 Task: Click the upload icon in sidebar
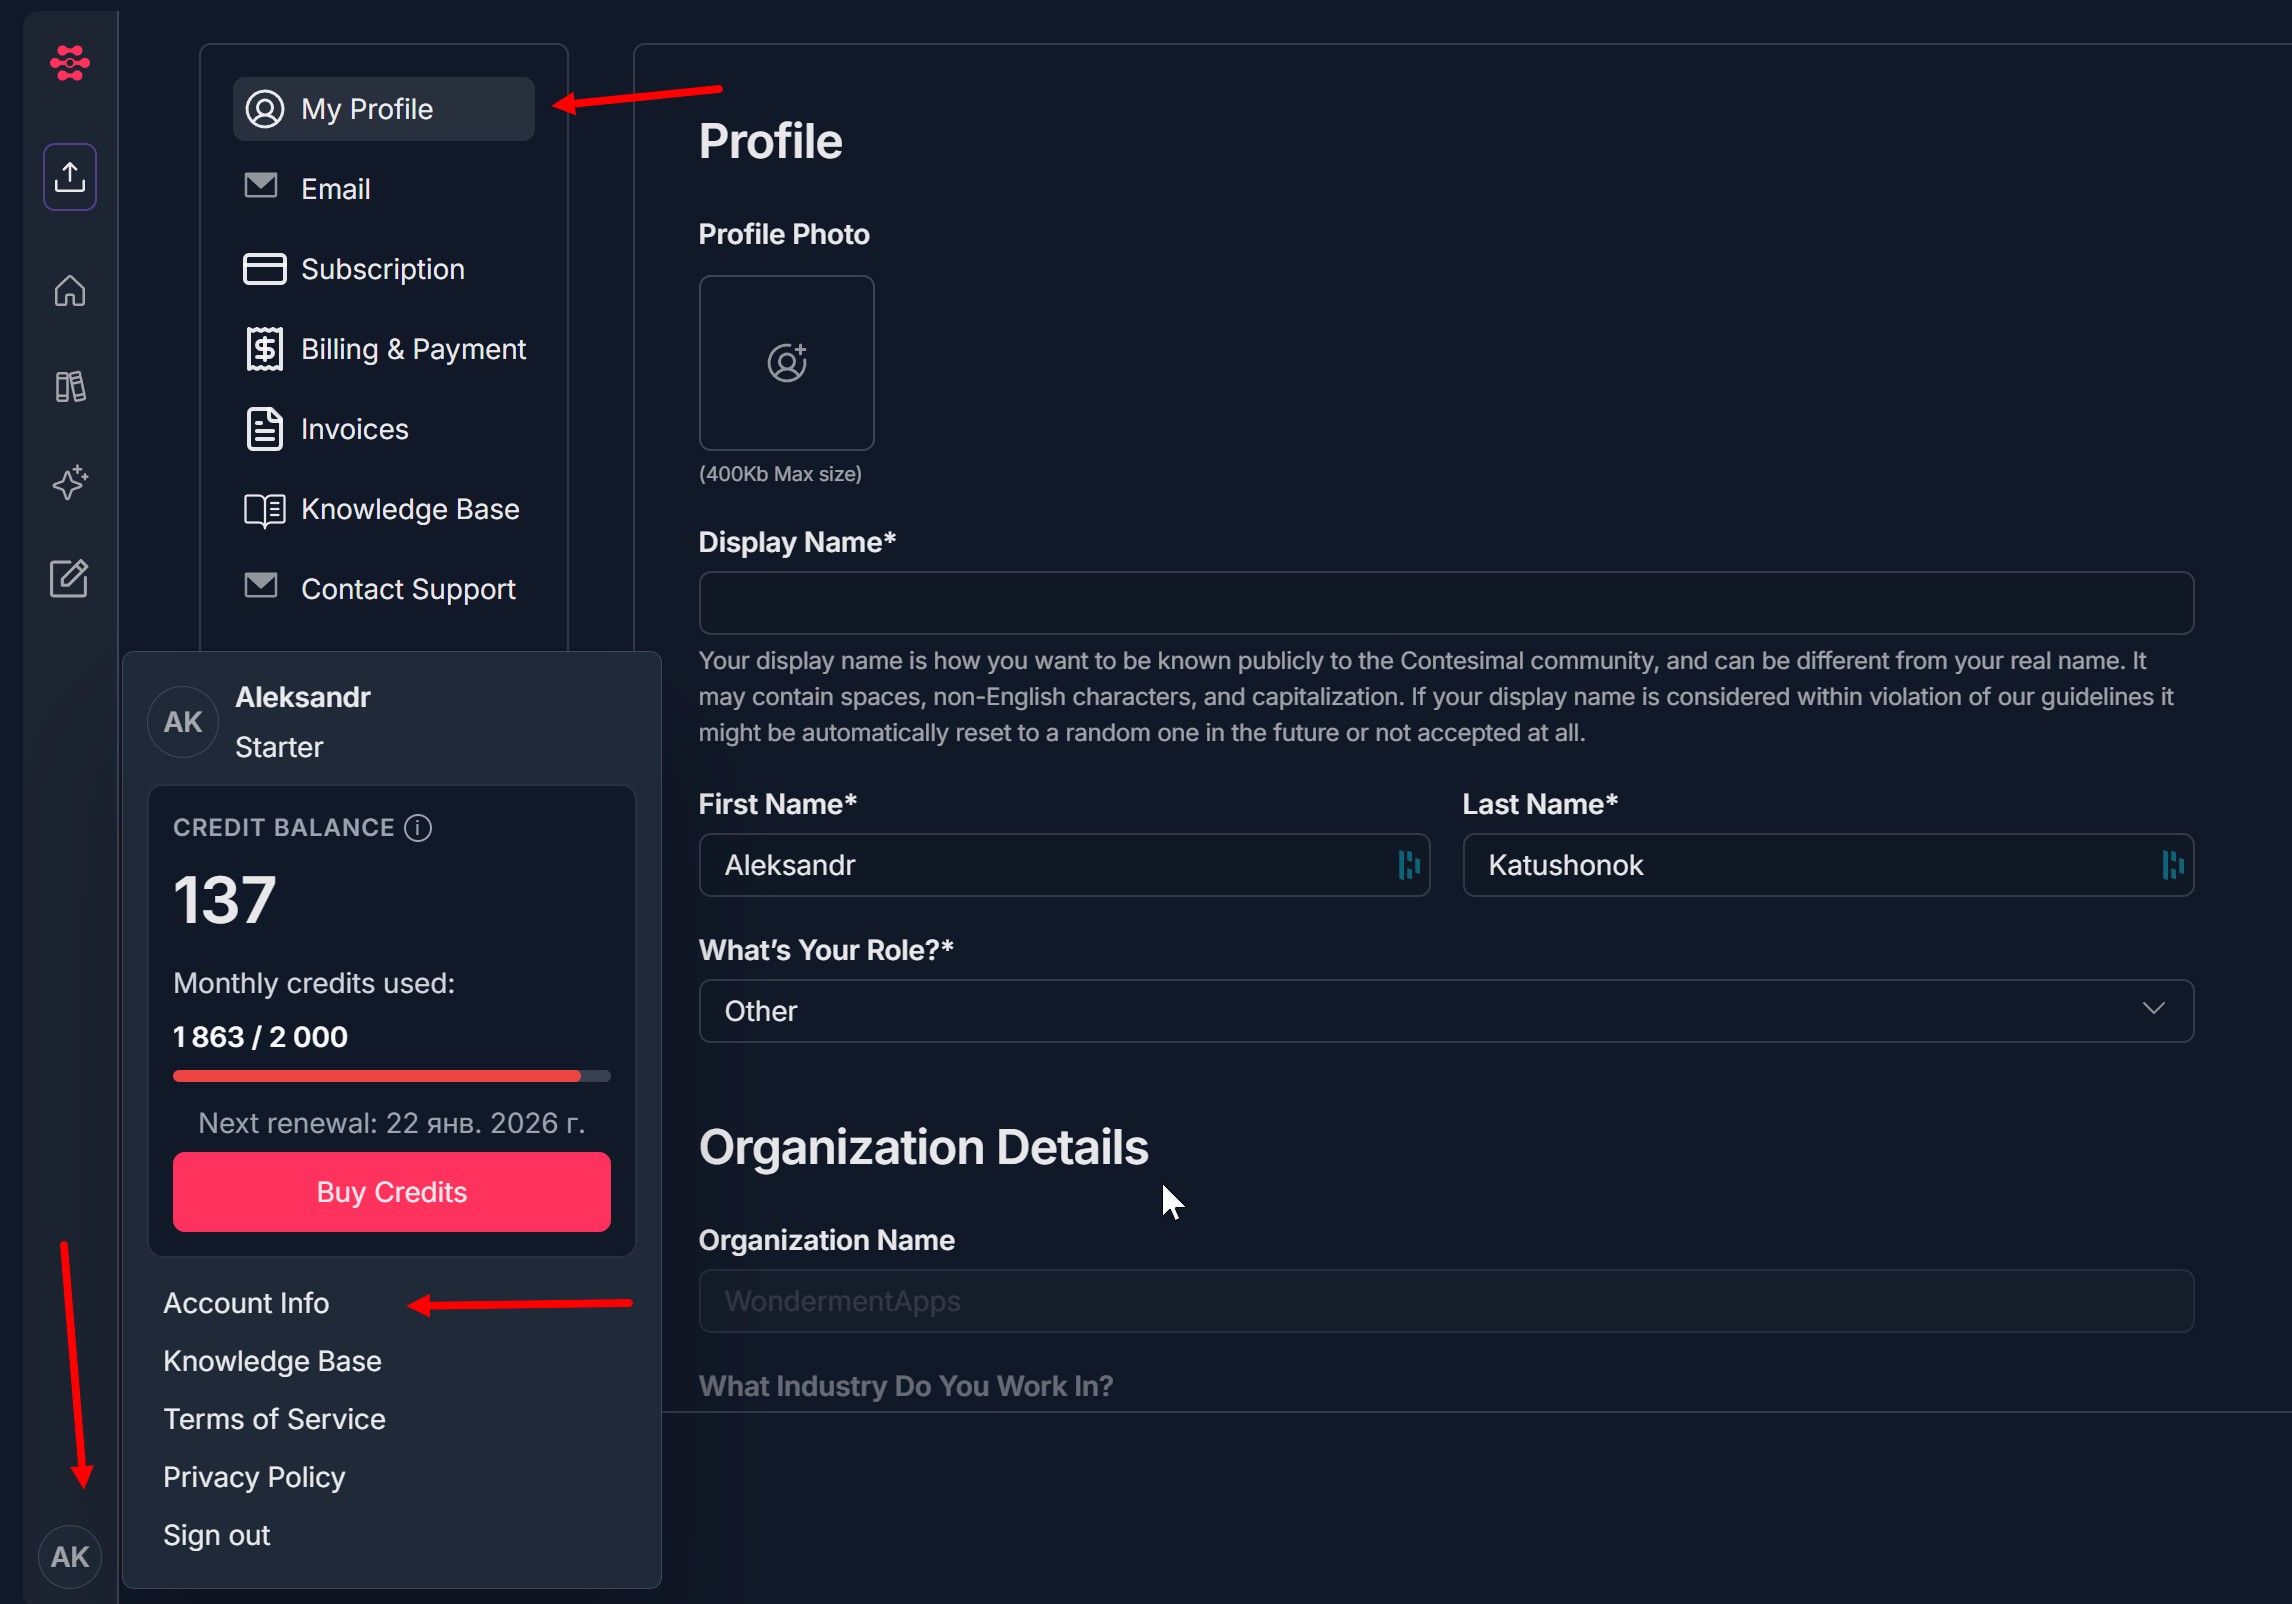pos(69,177)
